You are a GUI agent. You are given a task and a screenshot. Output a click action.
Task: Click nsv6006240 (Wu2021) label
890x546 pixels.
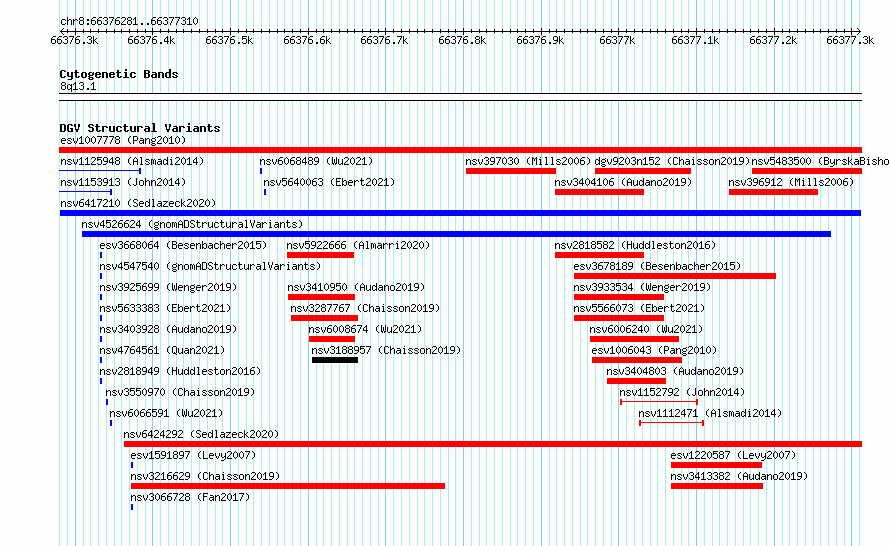pos(646,329)
